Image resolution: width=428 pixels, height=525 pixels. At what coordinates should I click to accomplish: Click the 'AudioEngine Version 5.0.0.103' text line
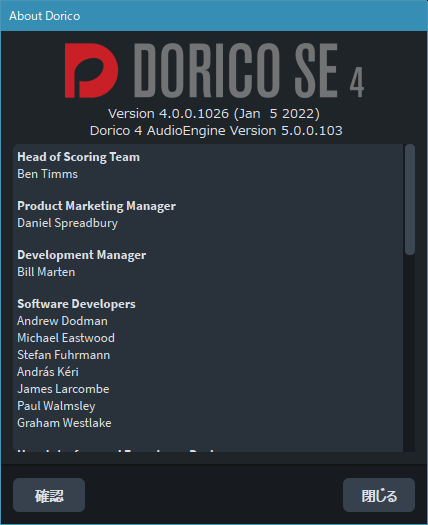(x=216, y=131)
